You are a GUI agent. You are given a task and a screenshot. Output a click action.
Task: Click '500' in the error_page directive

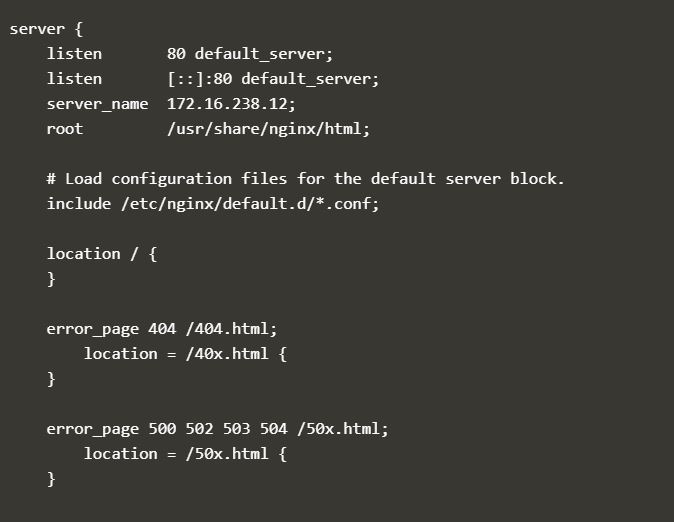162,429
